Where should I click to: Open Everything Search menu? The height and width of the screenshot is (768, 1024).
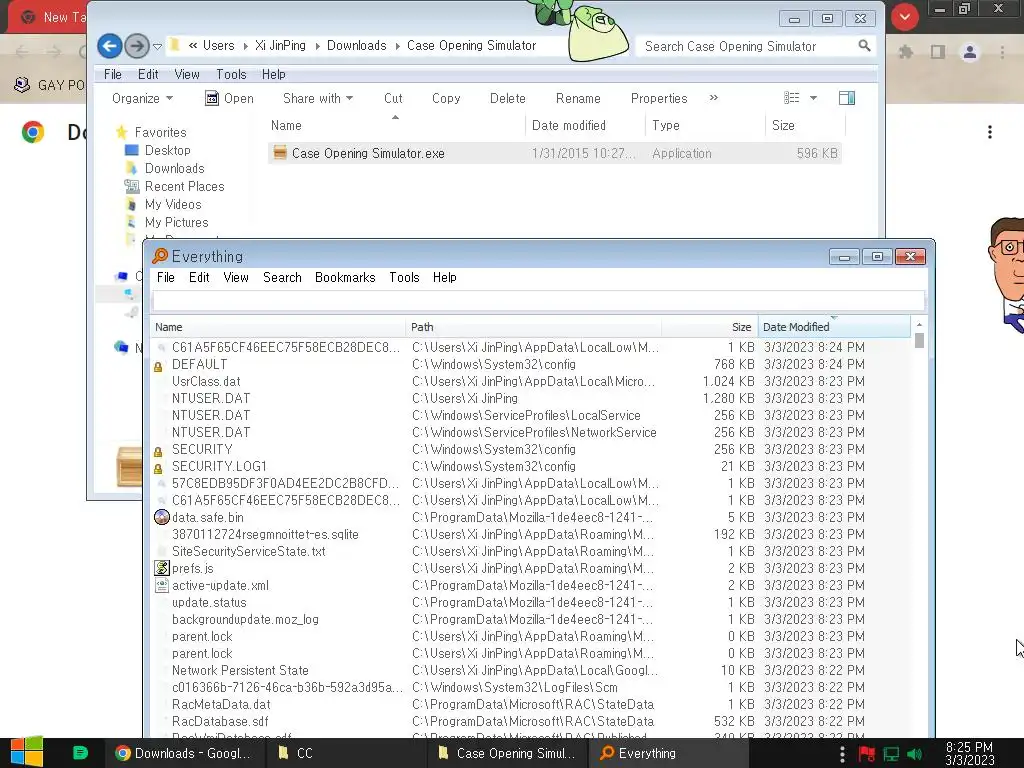(x=282, y=278)
